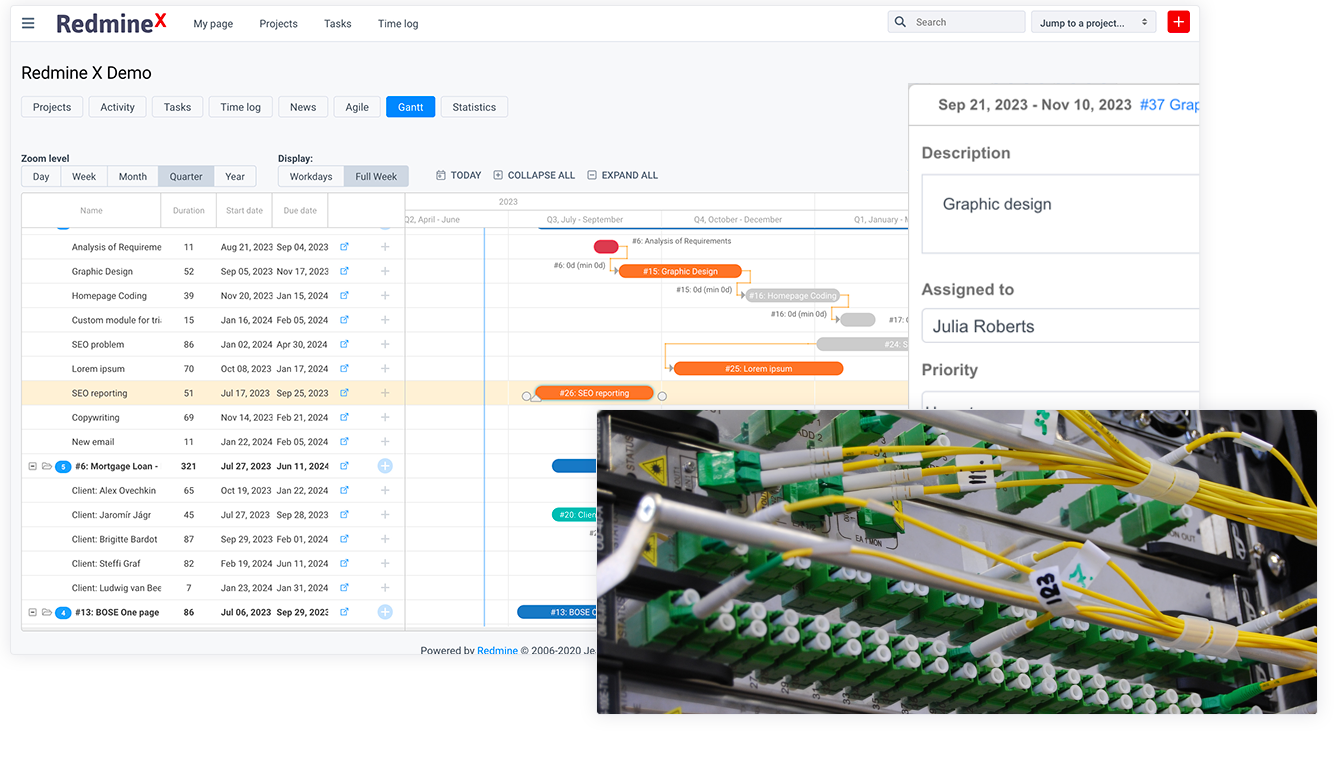Open the Redmine footer link
This screenshot has width=1336, height=778.
497,651
